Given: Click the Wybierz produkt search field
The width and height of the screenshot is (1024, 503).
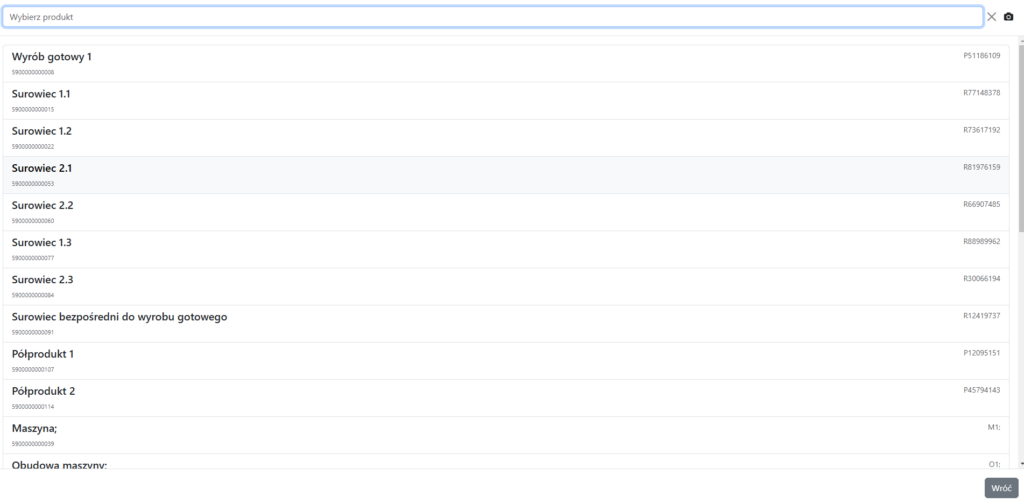Looking at the screenshot, I should (492, 17).
